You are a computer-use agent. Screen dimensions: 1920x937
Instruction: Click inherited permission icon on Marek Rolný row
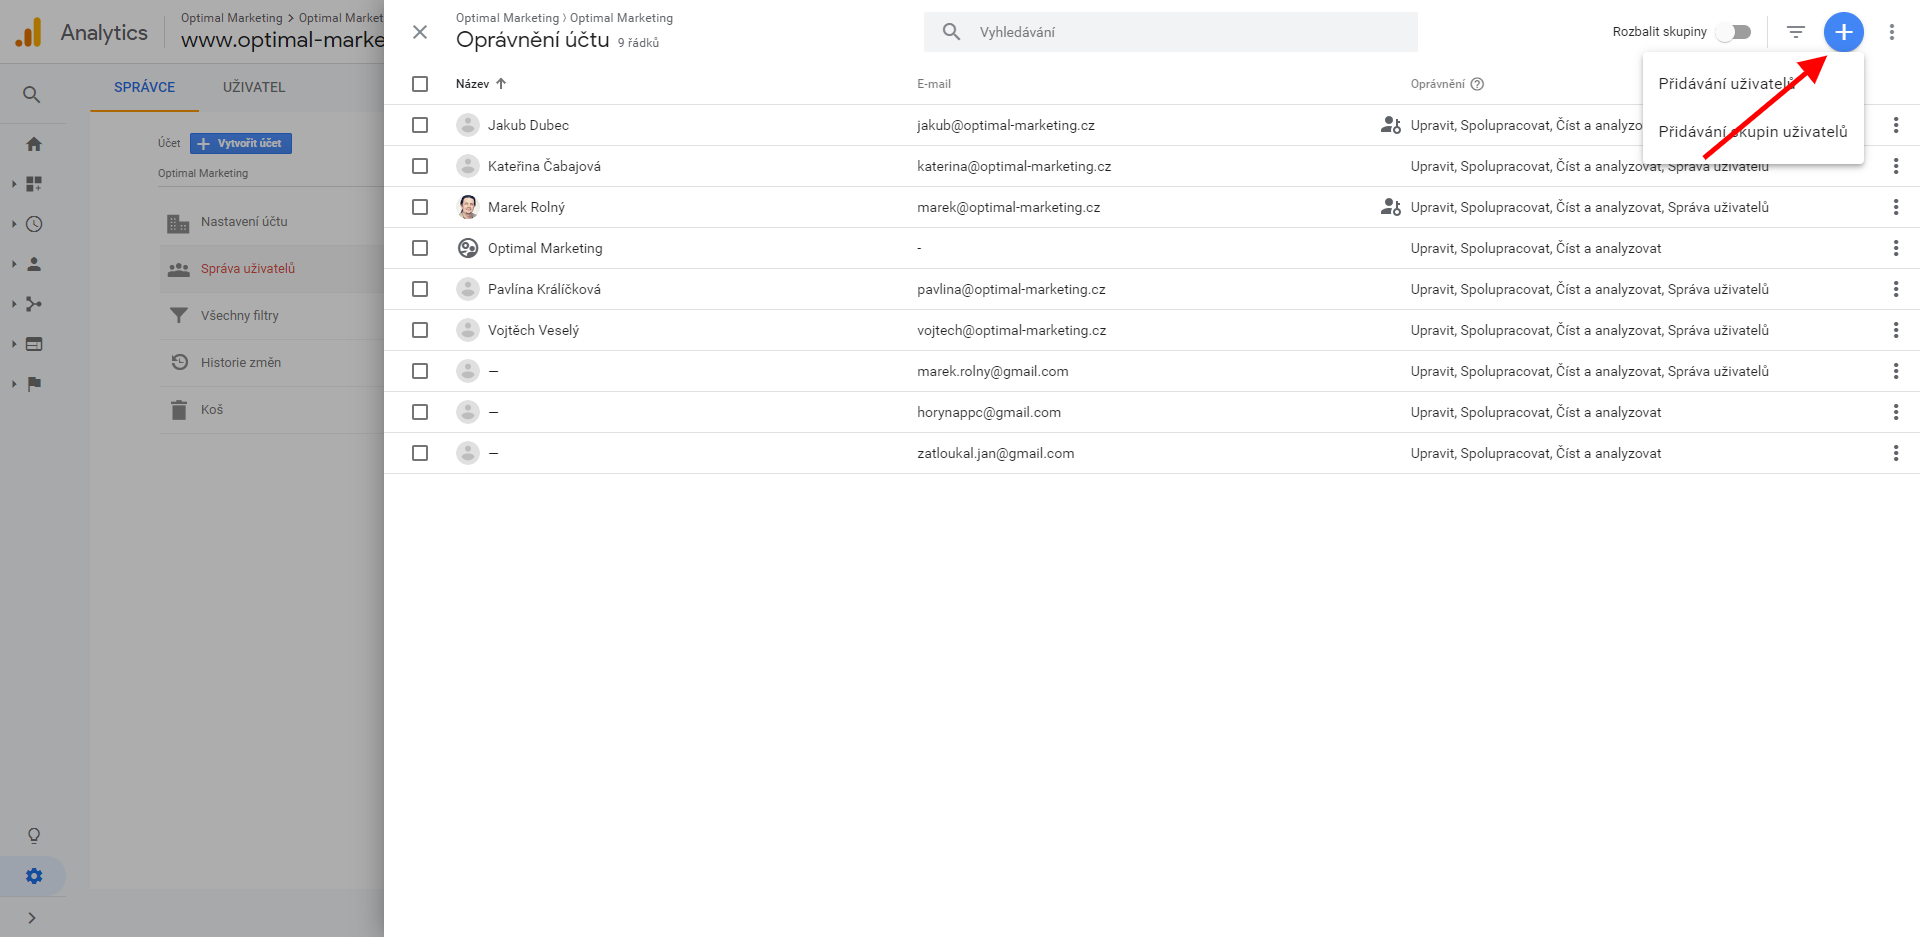click(x=1390, y=207)
